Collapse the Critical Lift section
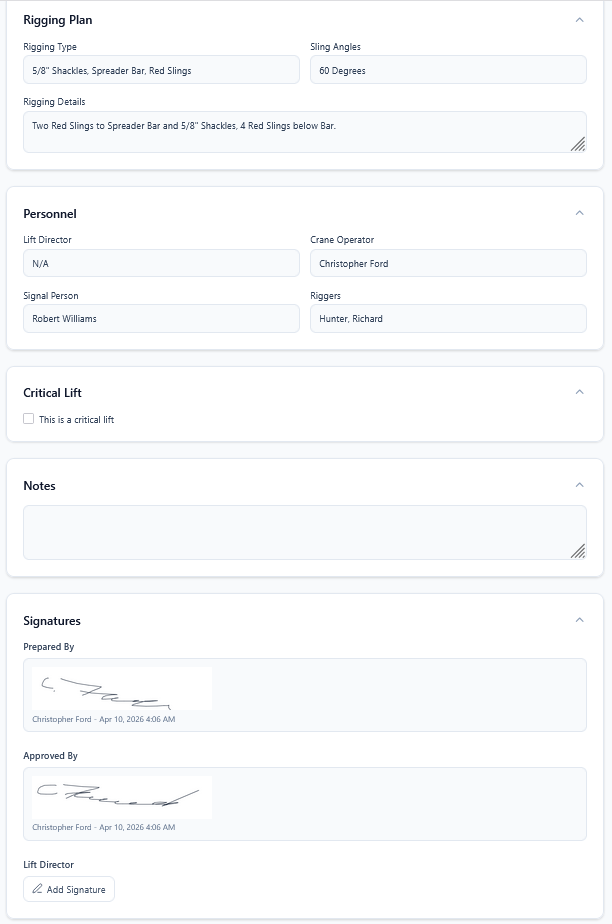Viewport: 612px width, 924px height. (x=579, y=392)
